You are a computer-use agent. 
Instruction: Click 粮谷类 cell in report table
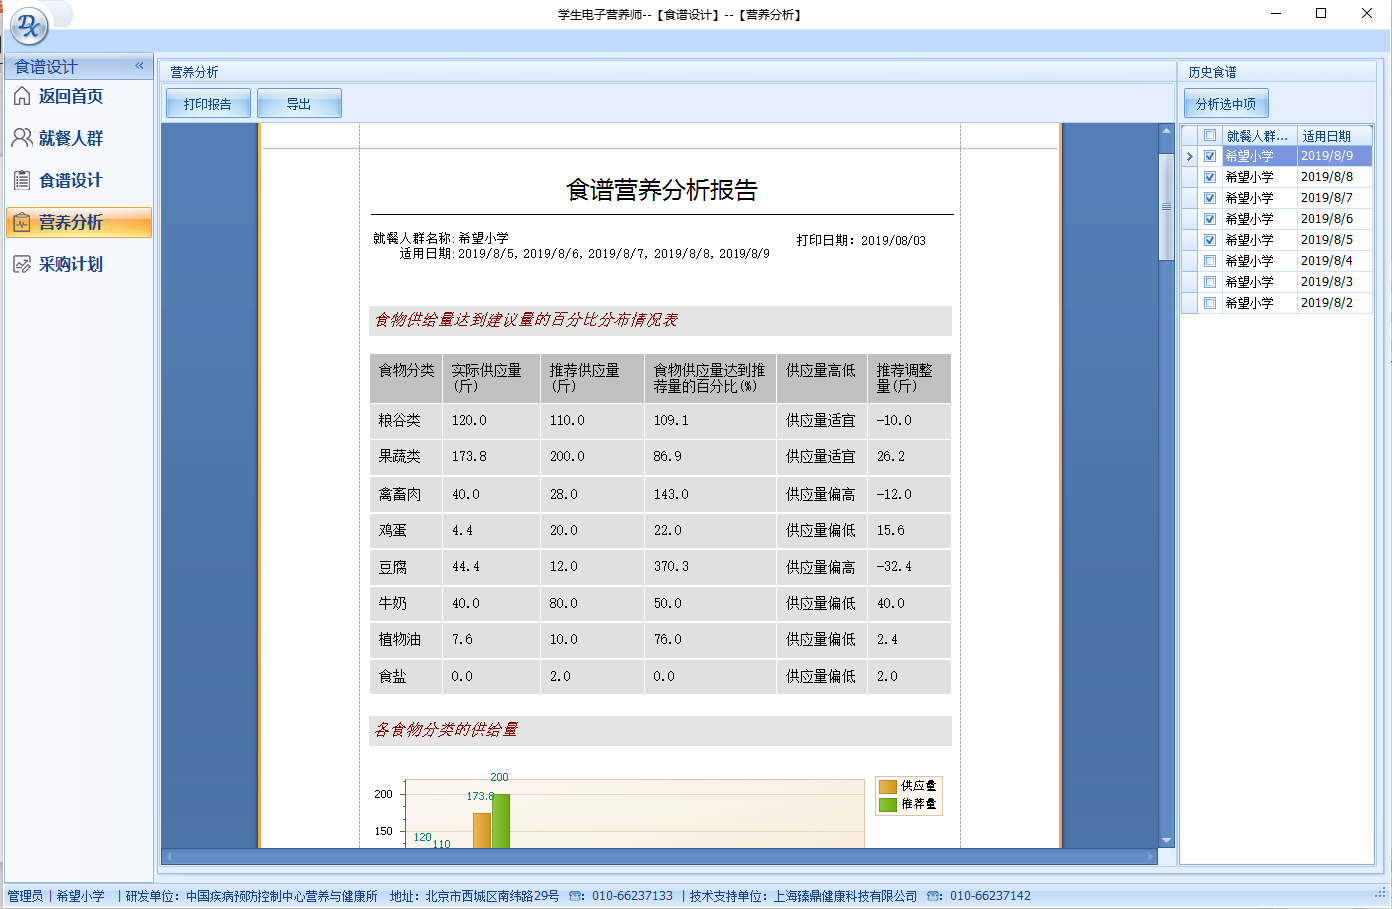point(406,421)
